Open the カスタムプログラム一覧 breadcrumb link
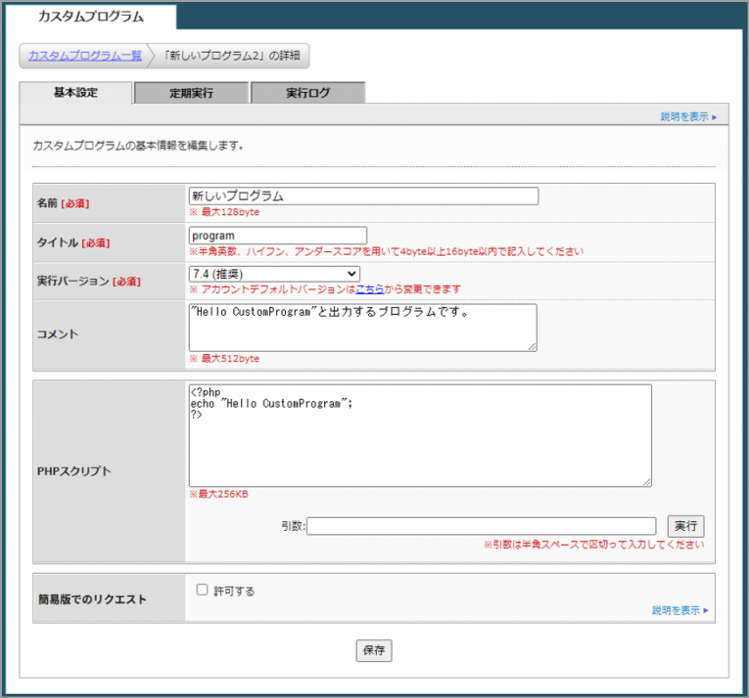The width and height of the screenshot is (749, 698). click(x=85, y=56)
